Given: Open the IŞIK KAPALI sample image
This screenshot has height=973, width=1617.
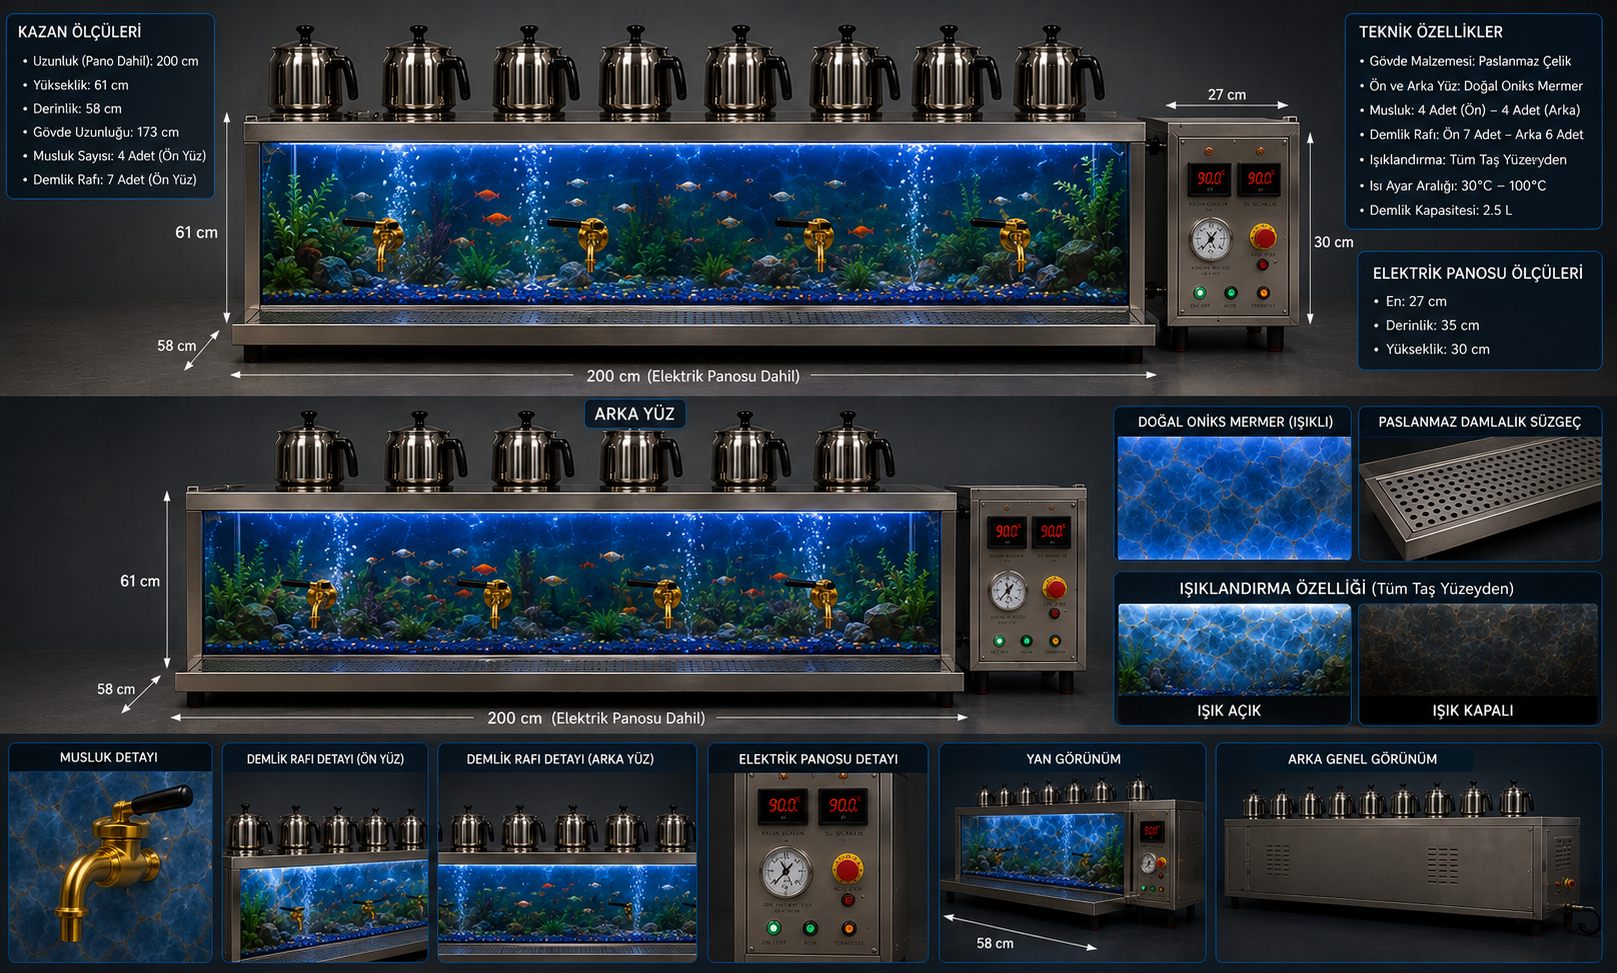Looking at the screenshot, I should [1479, 650].
